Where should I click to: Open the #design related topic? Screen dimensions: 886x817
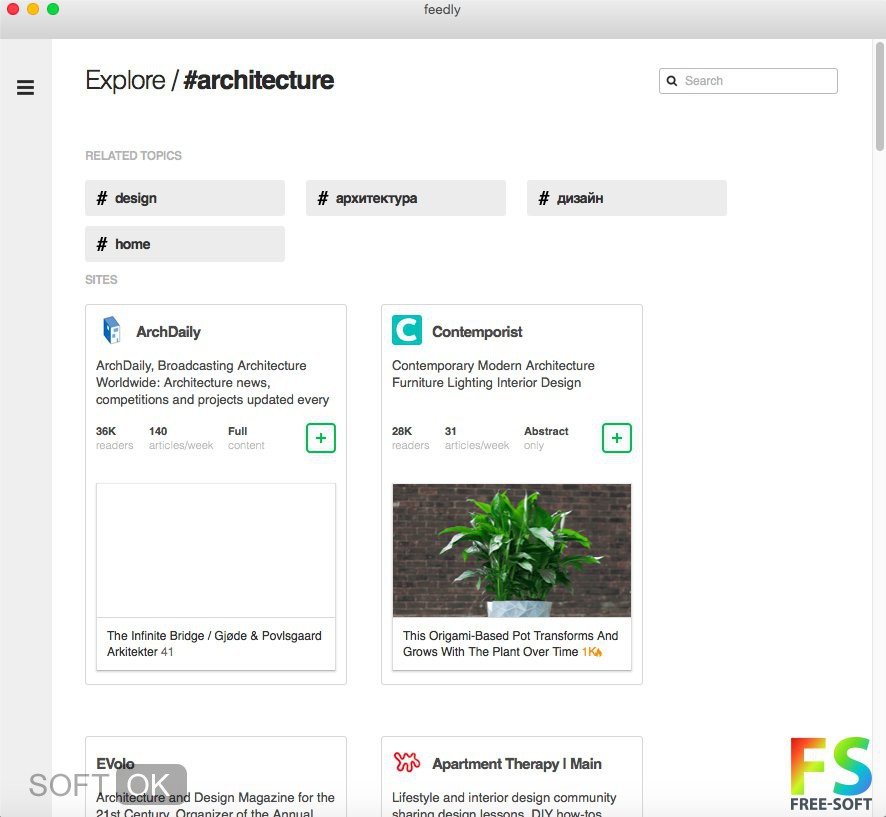185,198
